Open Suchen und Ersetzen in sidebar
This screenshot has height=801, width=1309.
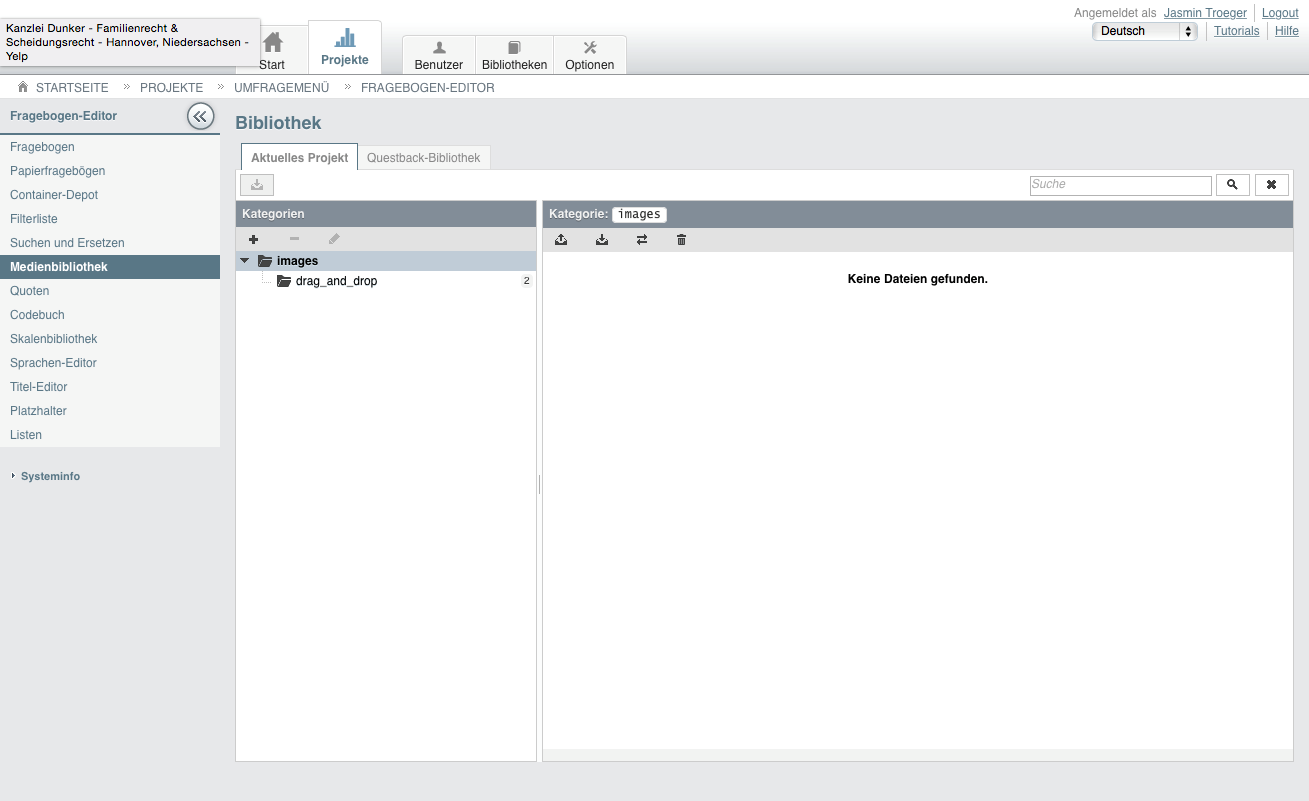click(x=110, y=243)
